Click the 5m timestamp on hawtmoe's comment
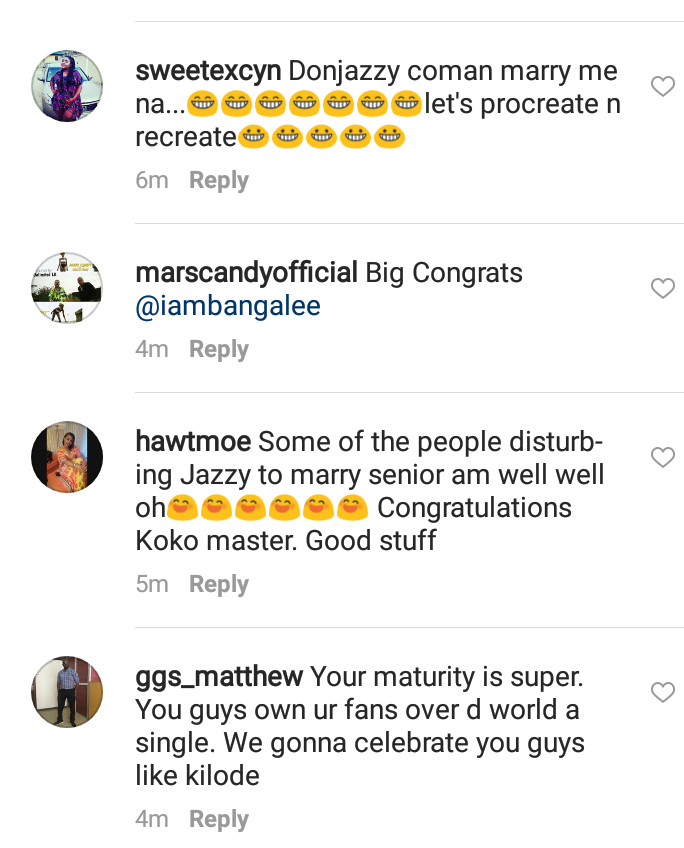The height and width of the screenshot is (848, 684). tap(152, 585)
